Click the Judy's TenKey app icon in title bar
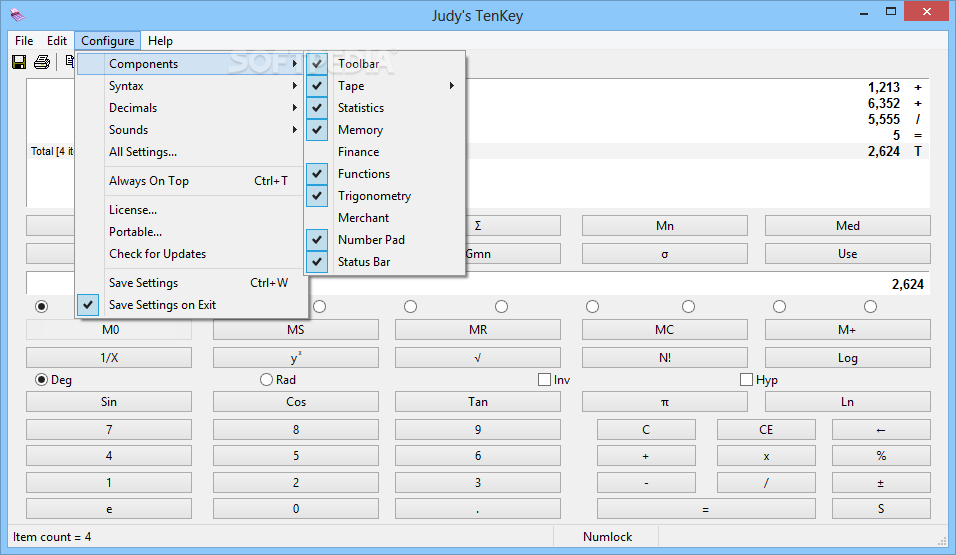 coord(18,15)
